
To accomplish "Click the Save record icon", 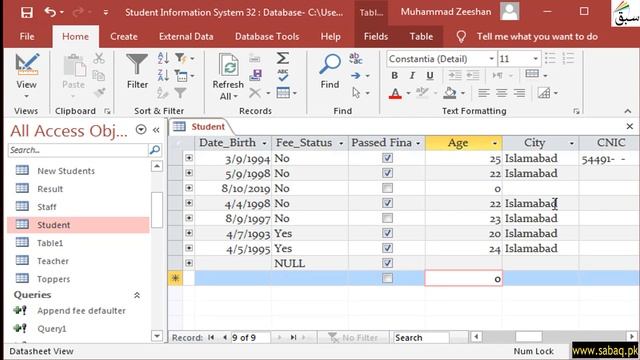I will click(256, 75).
